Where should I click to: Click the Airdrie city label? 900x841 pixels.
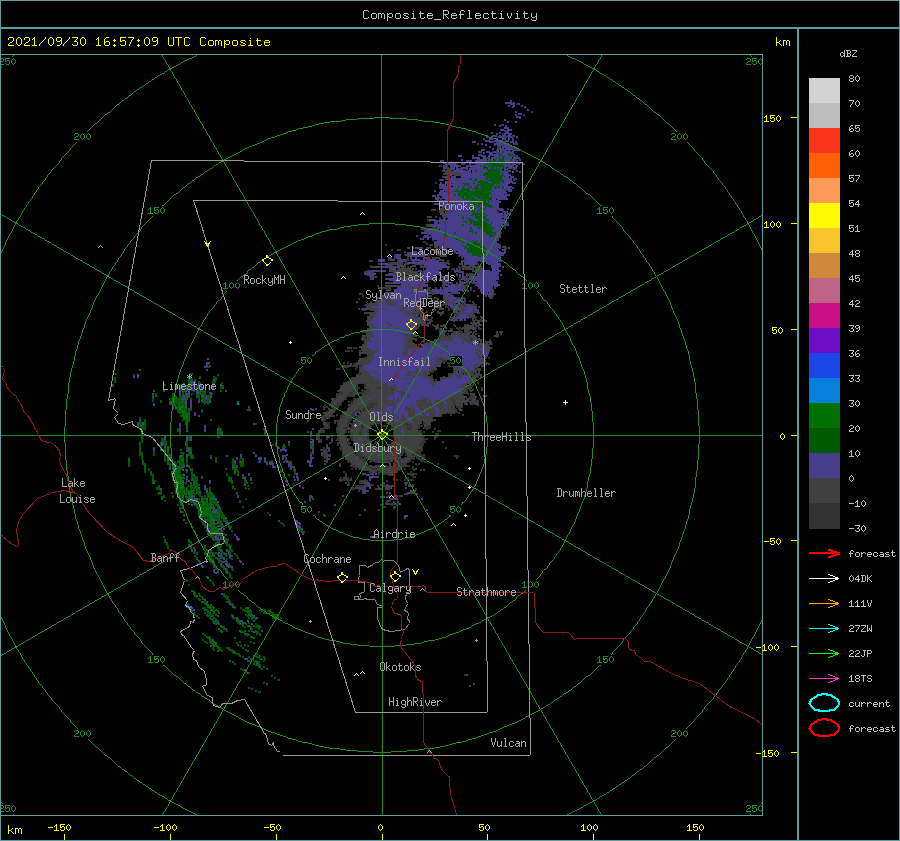coord(394,534)
